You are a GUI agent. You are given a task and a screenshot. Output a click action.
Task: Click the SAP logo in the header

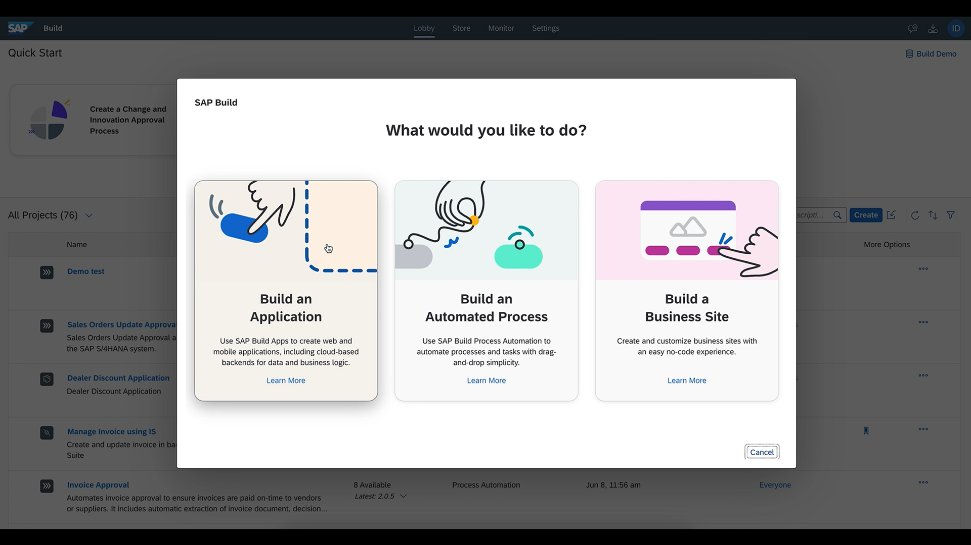[x=19, y=28]
